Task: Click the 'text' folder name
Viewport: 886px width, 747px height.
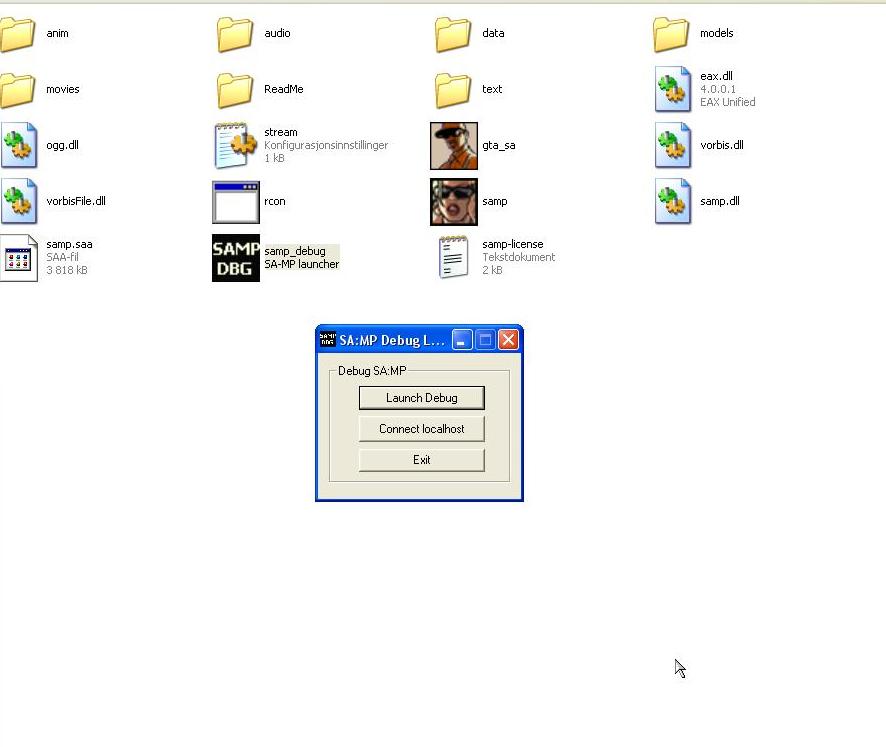Action: (492, 89)
